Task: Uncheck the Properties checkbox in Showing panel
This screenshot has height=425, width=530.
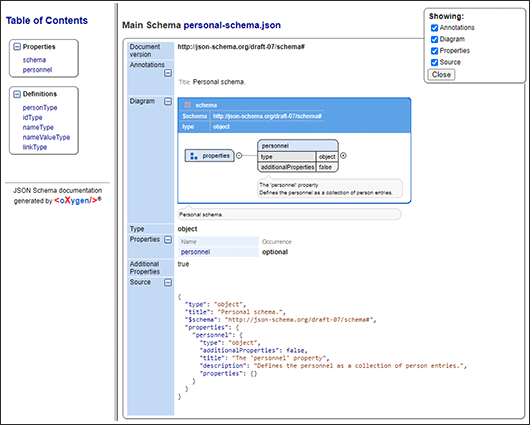Action: click(x=434, y=51)
